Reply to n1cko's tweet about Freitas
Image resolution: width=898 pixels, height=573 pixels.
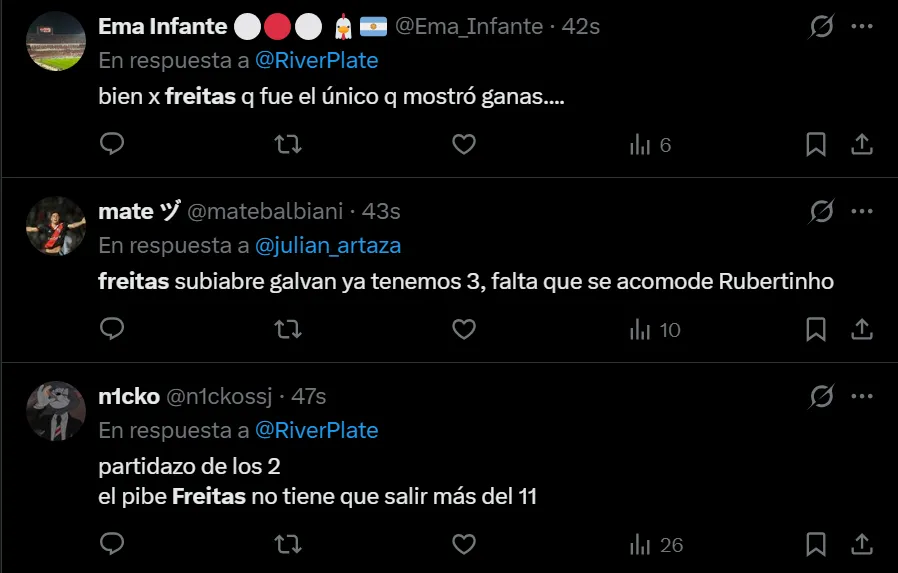click(113, 544)
